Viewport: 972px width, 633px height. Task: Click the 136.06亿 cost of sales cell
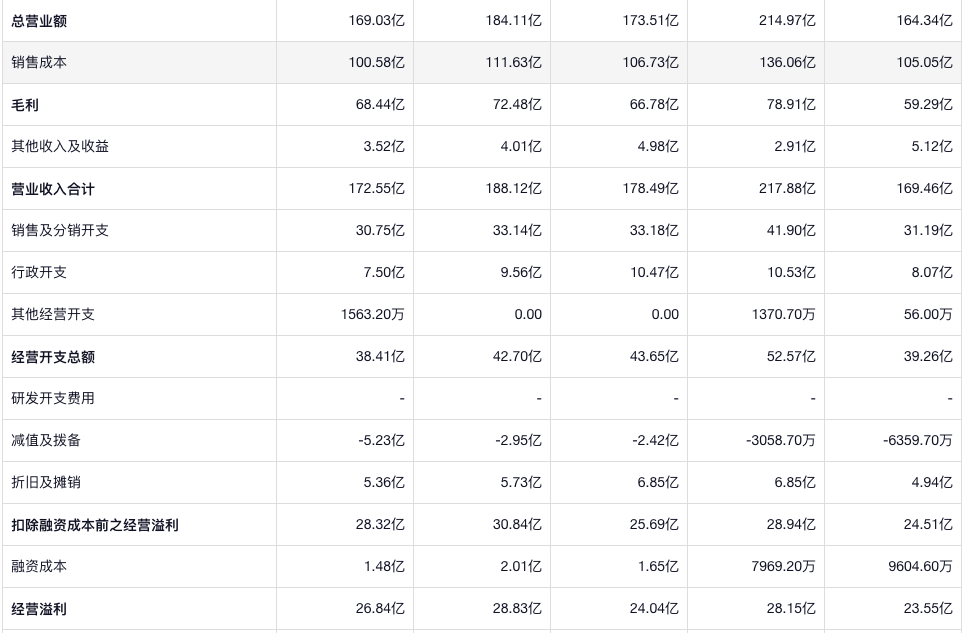pyautogui.click(x=787, y=62)
